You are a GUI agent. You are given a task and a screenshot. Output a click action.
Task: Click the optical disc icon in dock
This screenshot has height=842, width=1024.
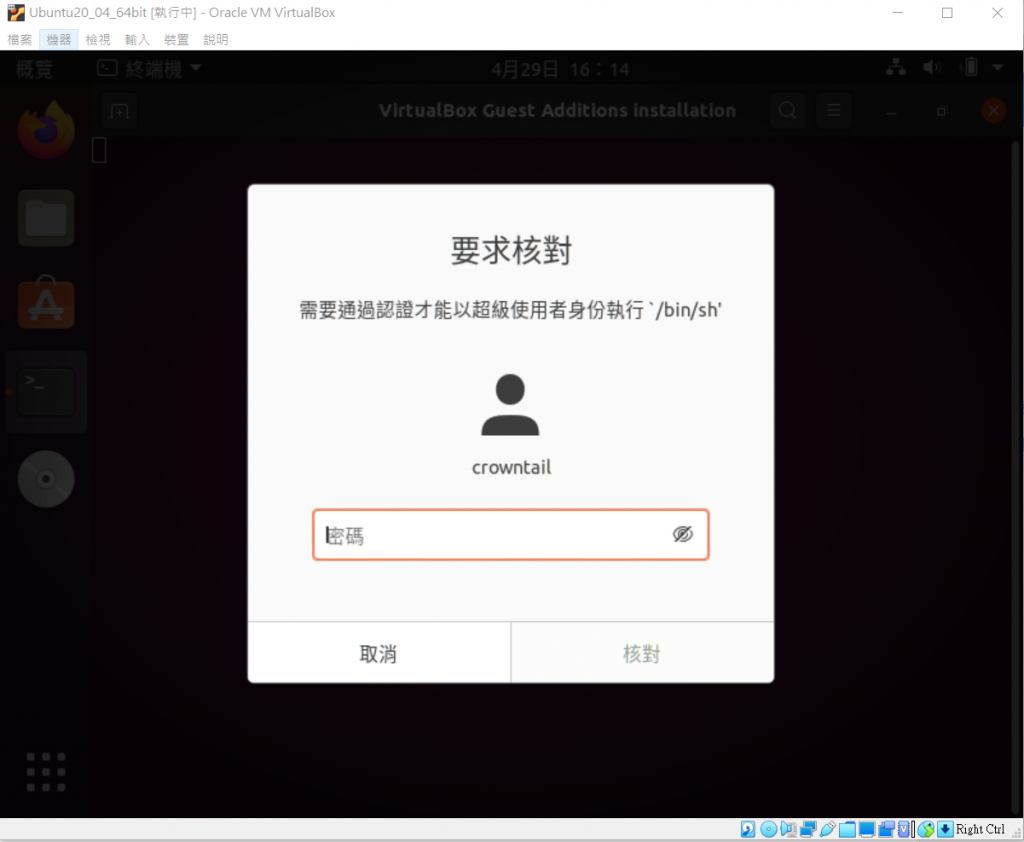[x=46, y=479]
